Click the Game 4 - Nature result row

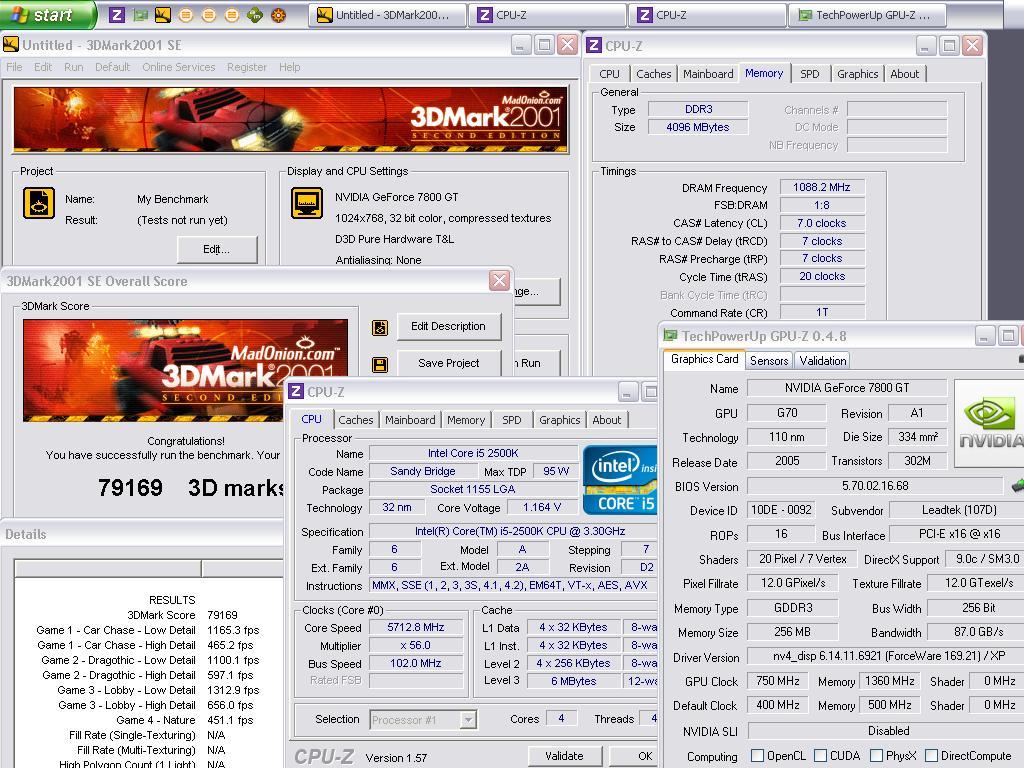click(185, 720)
